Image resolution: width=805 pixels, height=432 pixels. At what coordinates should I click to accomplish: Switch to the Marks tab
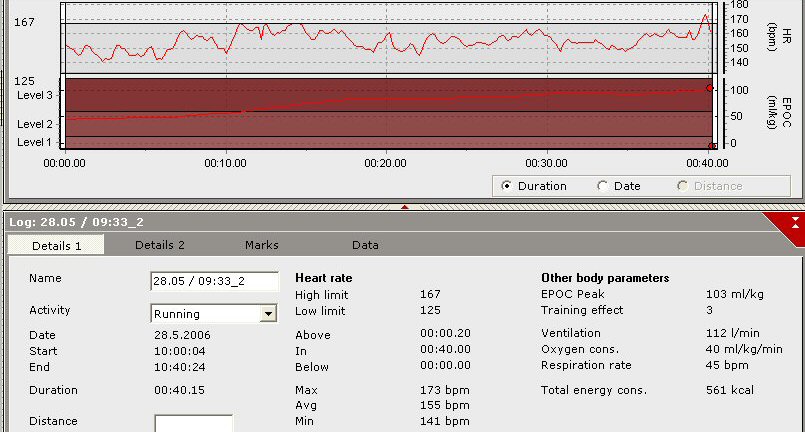click(262, 245)
